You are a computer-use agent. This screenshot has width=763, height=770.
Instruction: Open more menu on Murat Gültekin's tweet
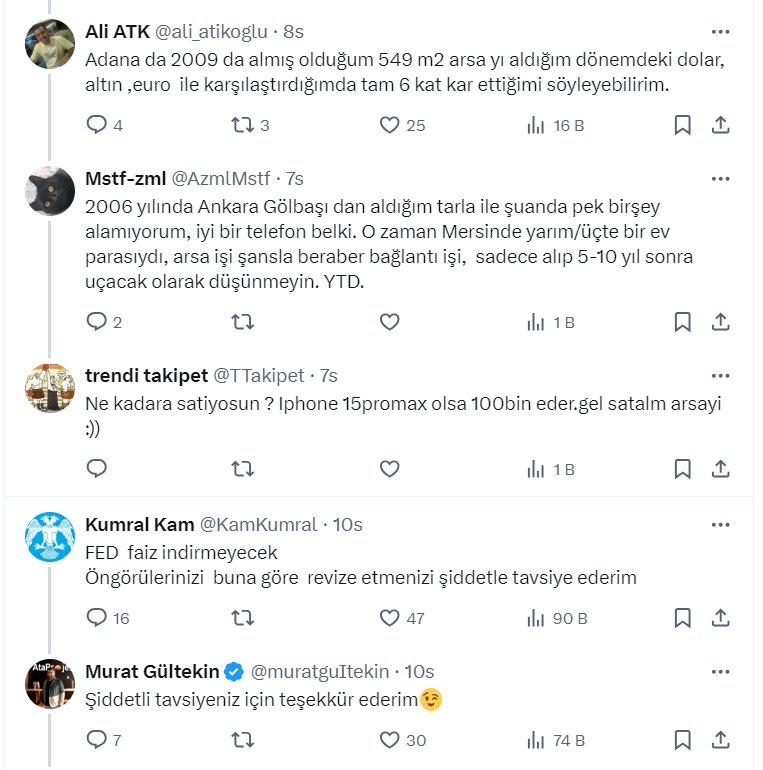(720, 670)
